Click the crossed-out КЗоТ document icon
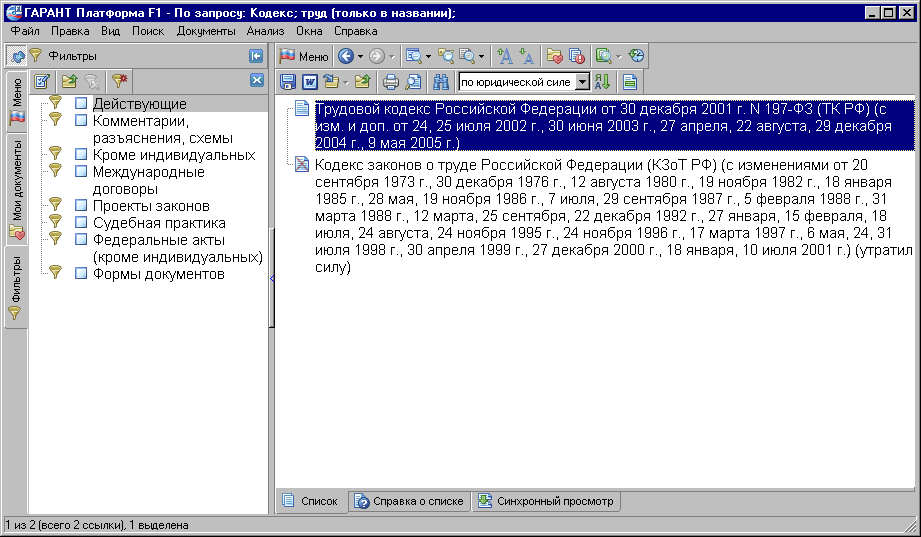Viewport: 921px width, 537px height. (301, 165)
